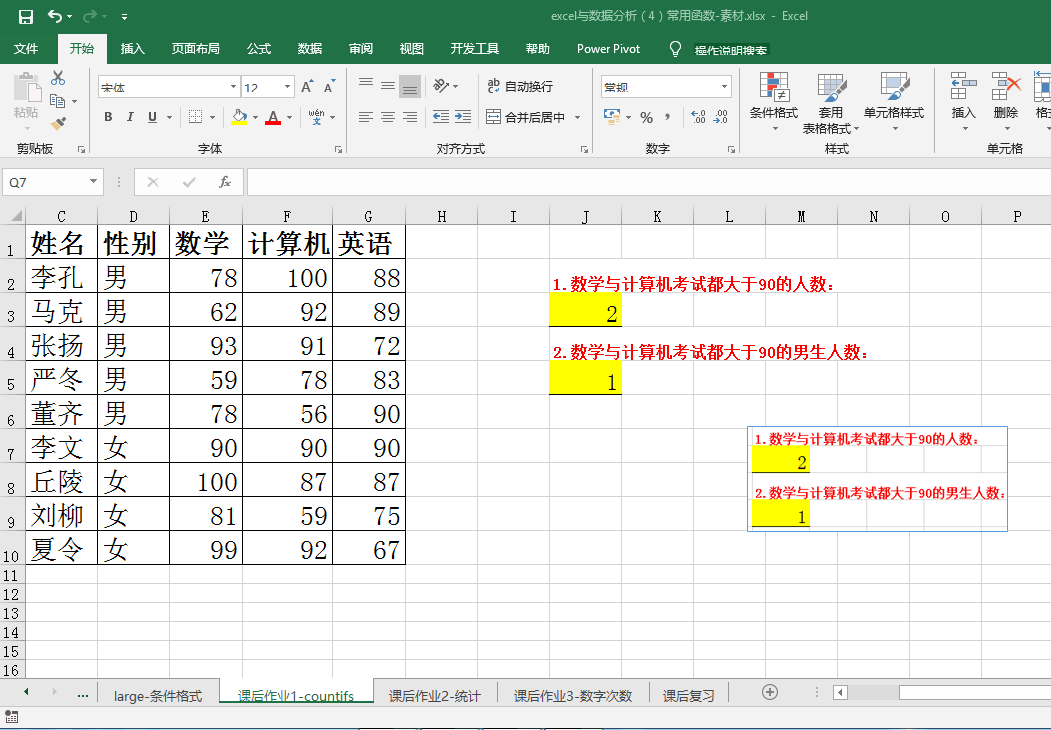The image size is (1051, 730).
Task: Apply red font color A
Action: pyautogui.click(x=273, y=117)
